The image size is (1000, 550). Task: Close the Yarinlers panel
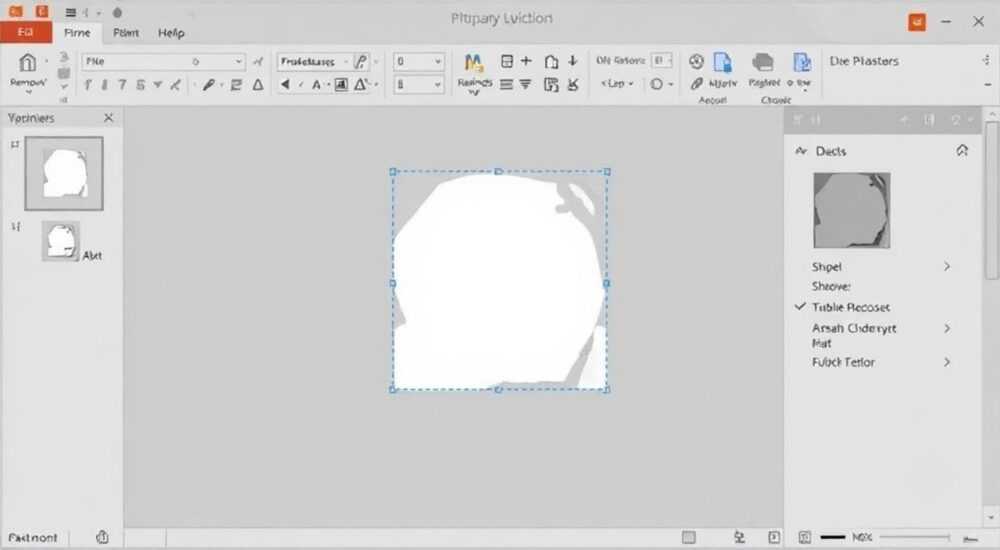(108, 118)
